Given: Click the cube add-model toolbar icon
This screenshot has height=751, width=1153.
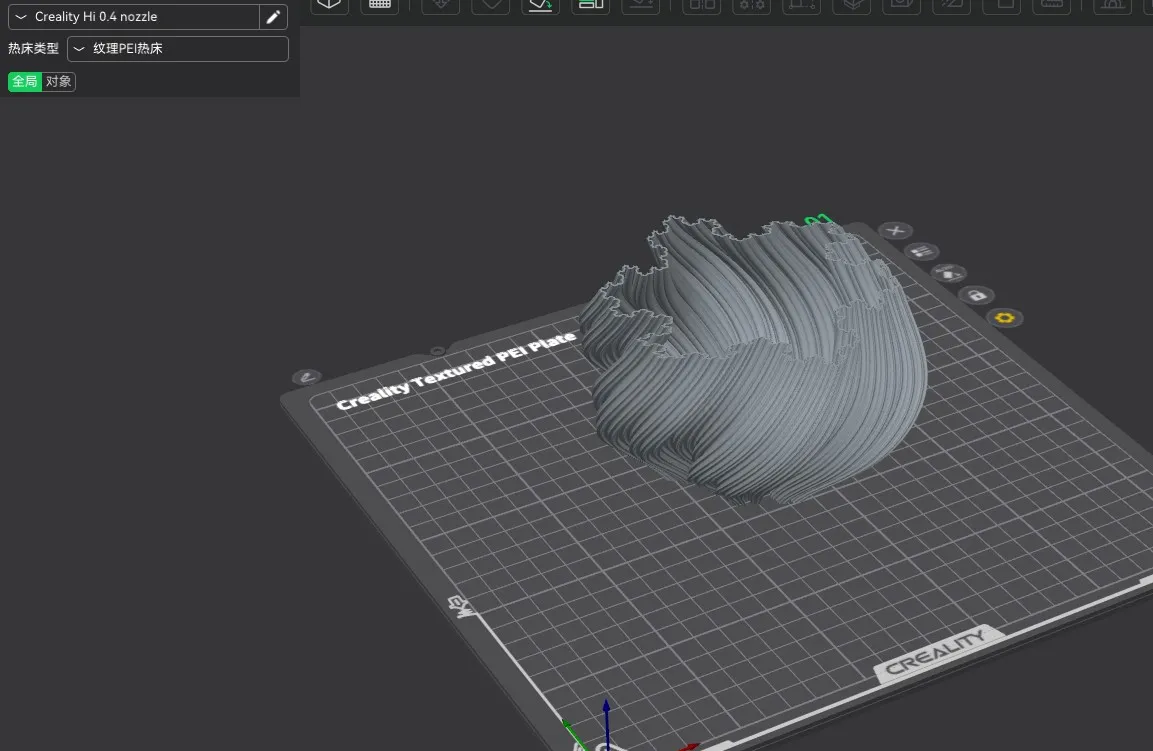Looking at the screenshot, I should pos(329,4).
